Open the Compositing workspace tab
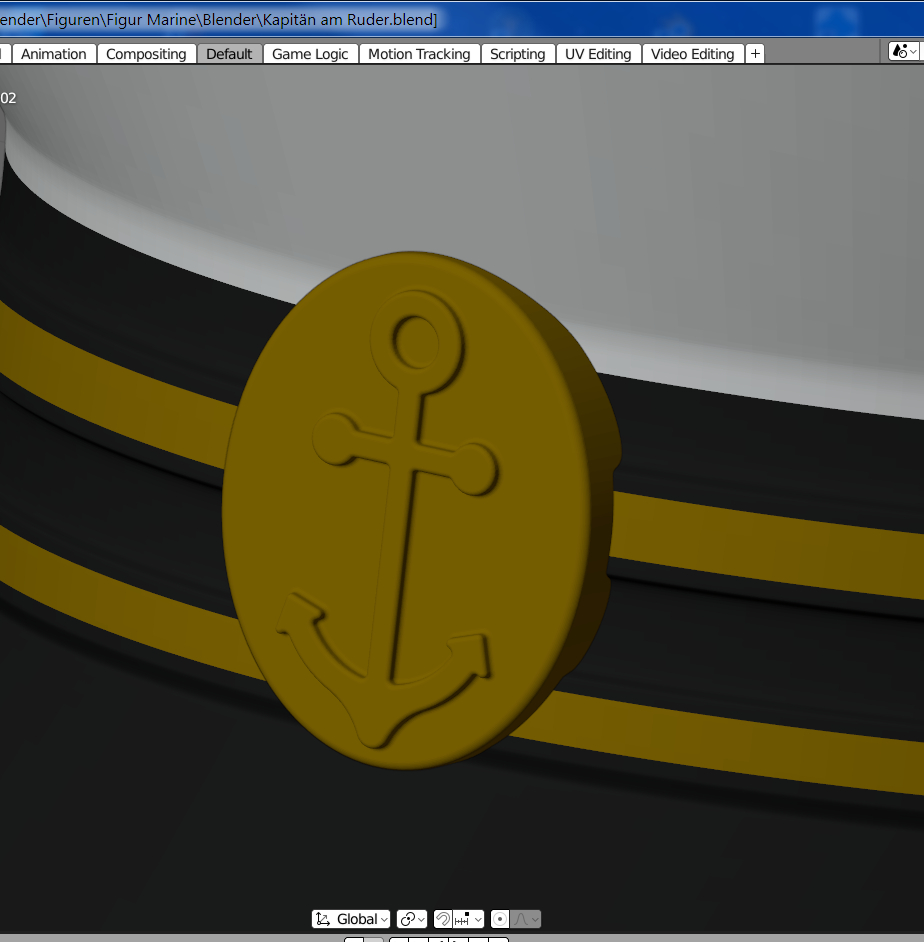This screenshot has width=924, height=942. coord(146,54)
